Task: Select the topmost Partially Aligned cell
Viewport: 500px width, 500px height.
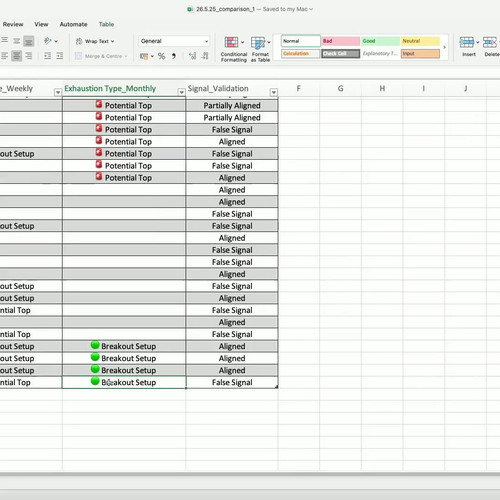Action: point(232,106)
